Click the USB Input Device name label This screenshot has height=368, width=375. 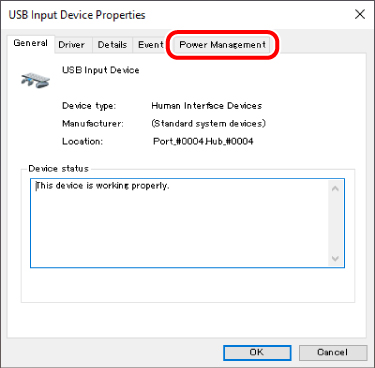[x=101, y=70]
